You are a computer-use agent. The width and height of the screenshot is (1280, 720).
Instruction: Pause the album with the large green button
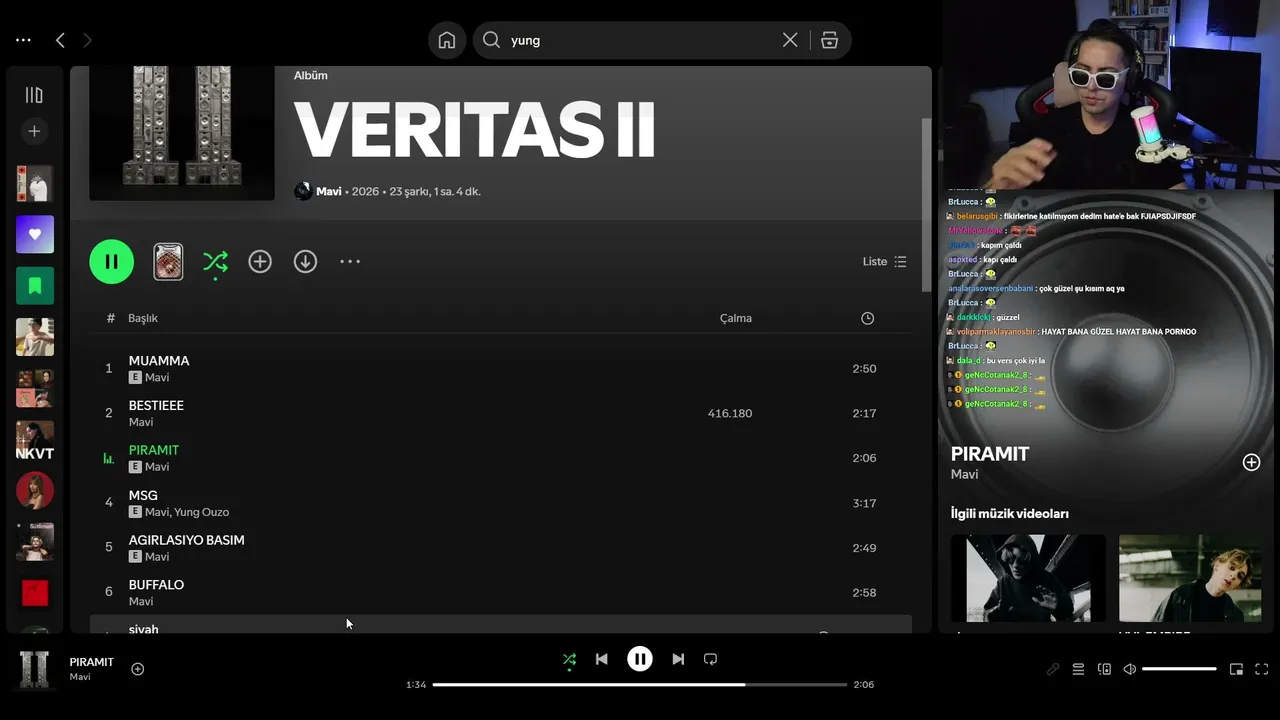[x=112, y=262]
